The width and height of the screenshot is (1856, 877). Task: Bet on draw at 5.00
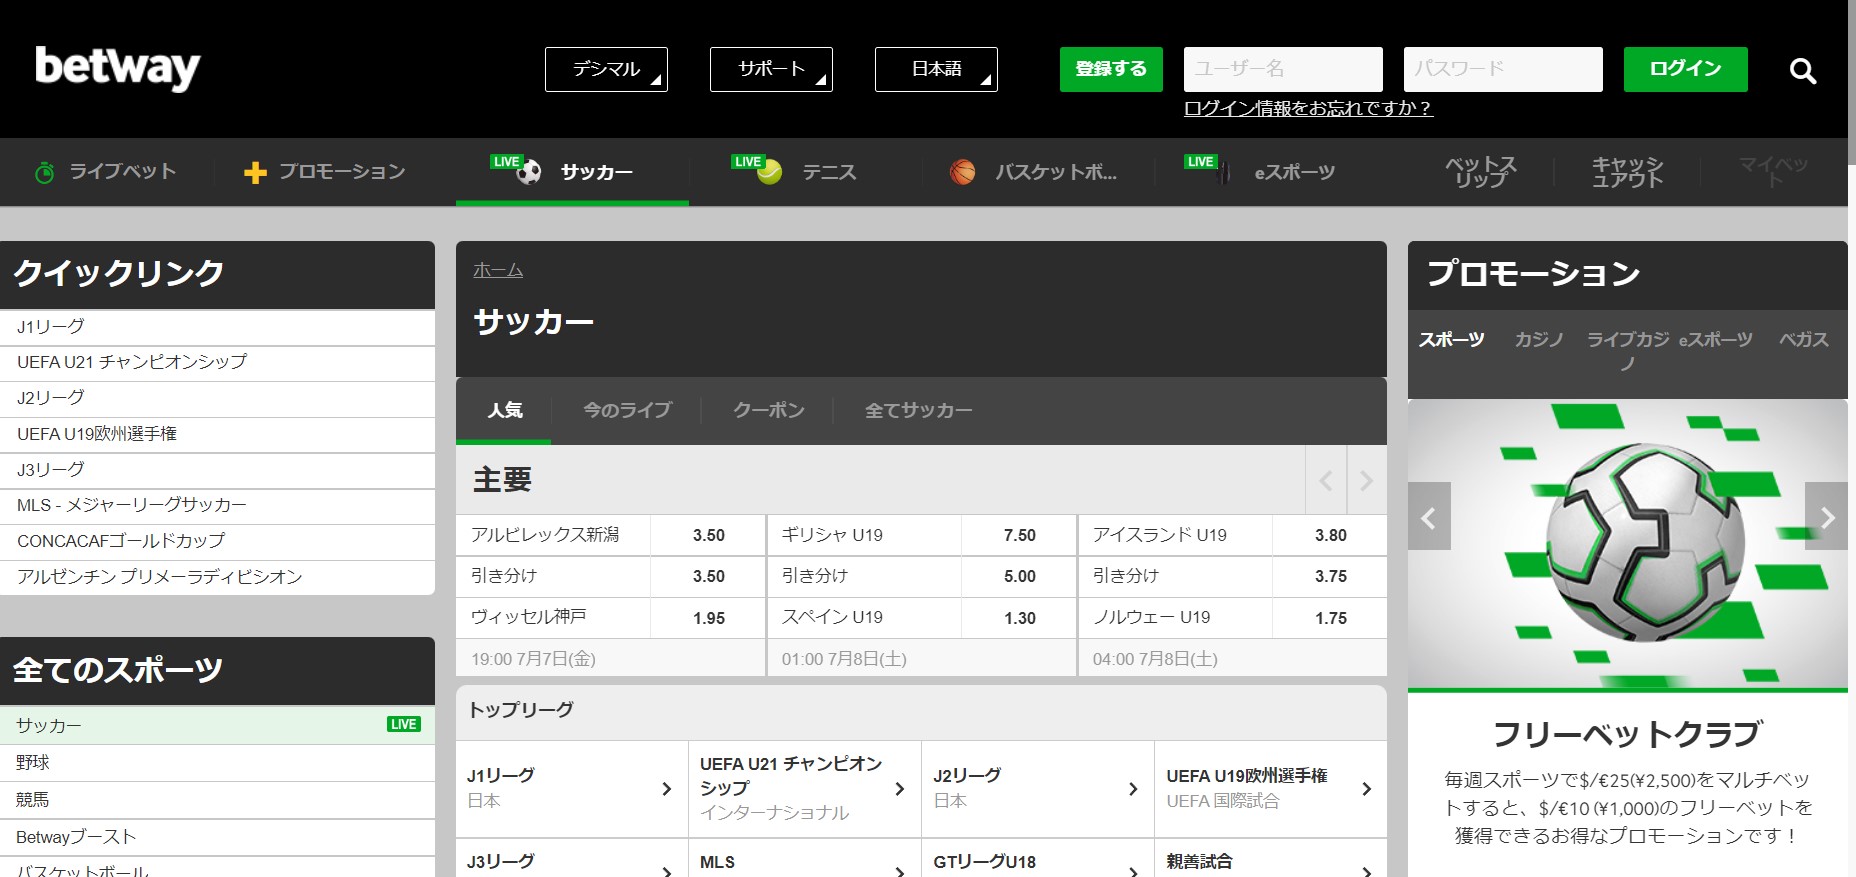pos(1019,576)
